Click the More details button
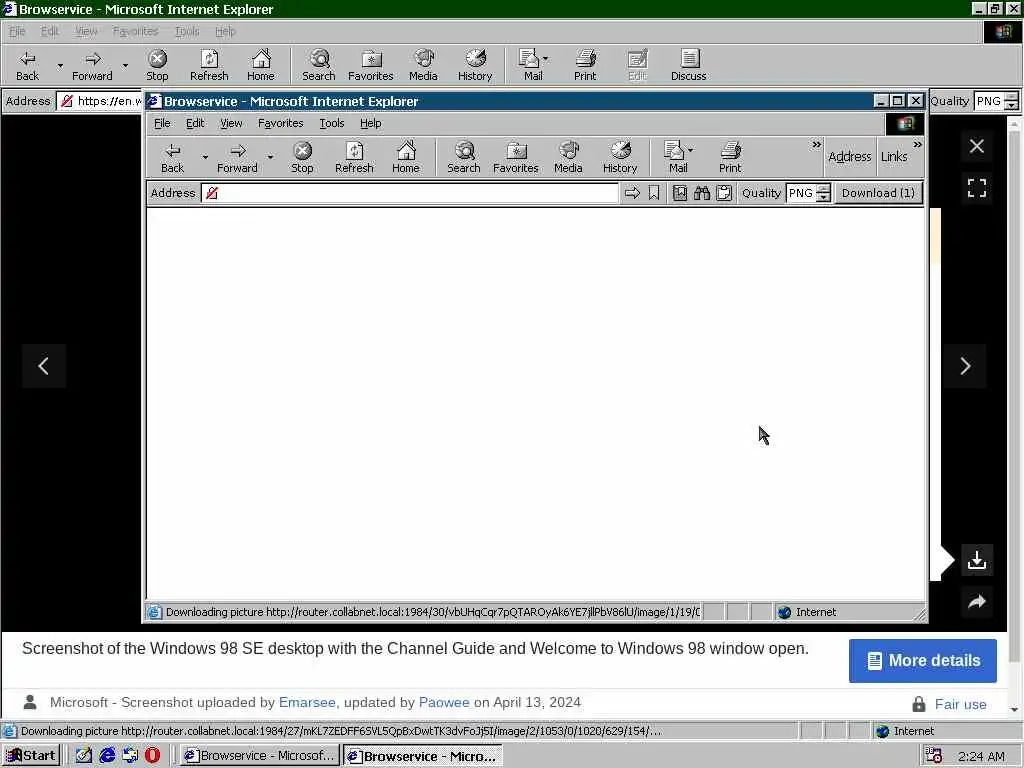Screen dimensions: 1024x768 (x=923, y=661)
